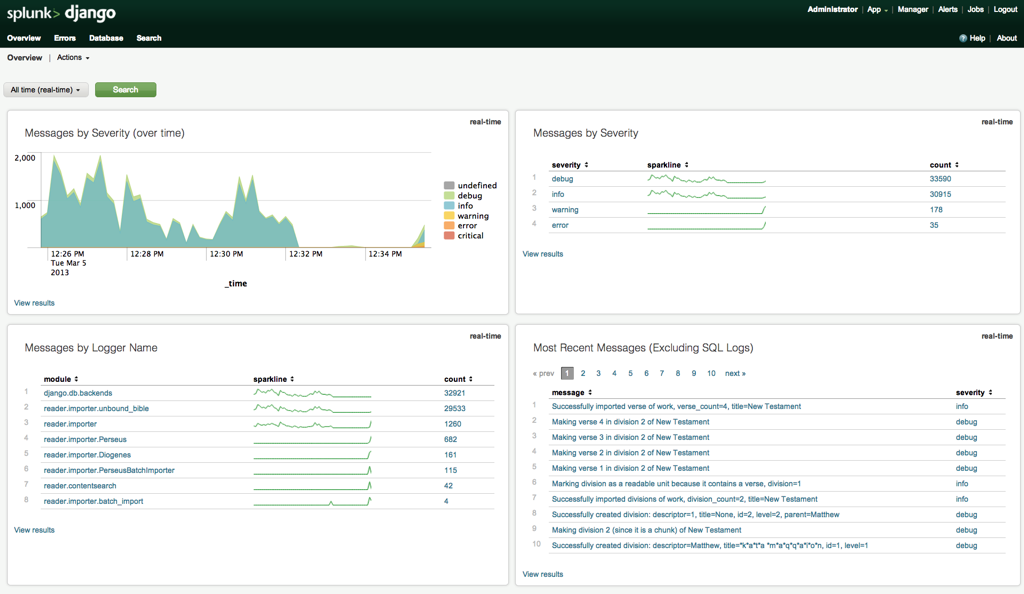View results under Messages by Severity table

[x=543, y=254]
